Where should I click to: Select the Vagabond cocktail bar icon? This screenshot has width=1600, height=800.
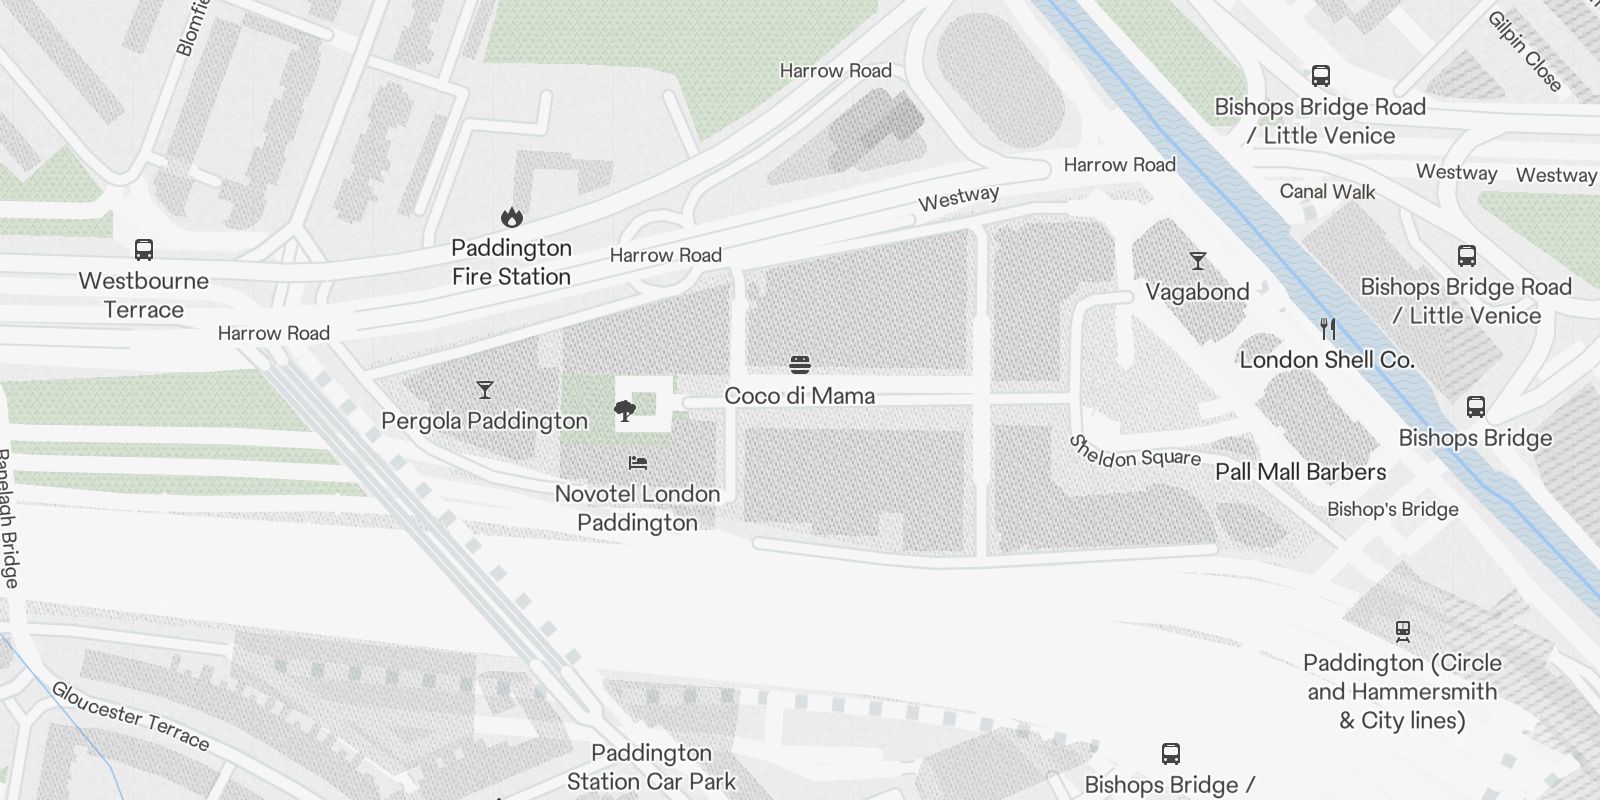coord(1198,261)
